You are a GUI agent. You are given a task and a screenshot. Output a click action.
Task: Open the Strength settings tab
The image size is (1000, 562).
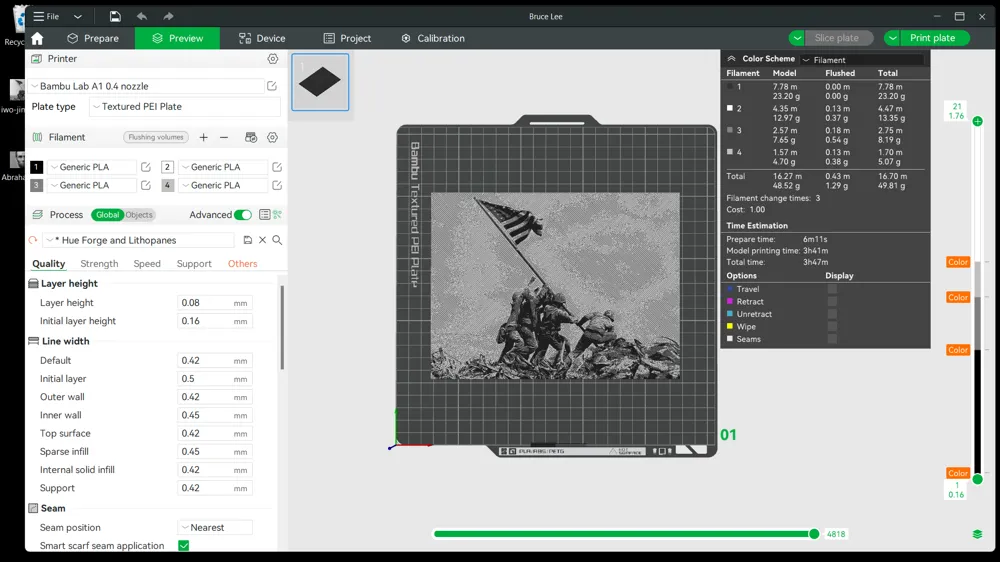(x=99, y=263)
